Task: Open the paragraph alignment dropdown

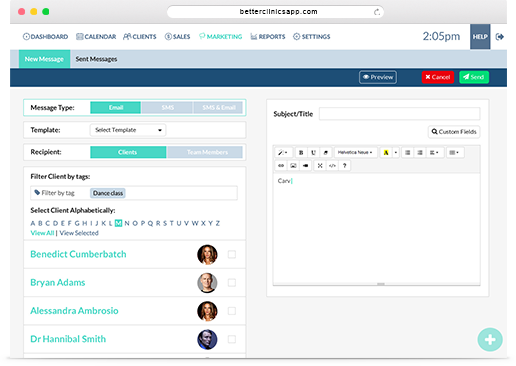Action: pyautogui.click(x=434, y=152)
